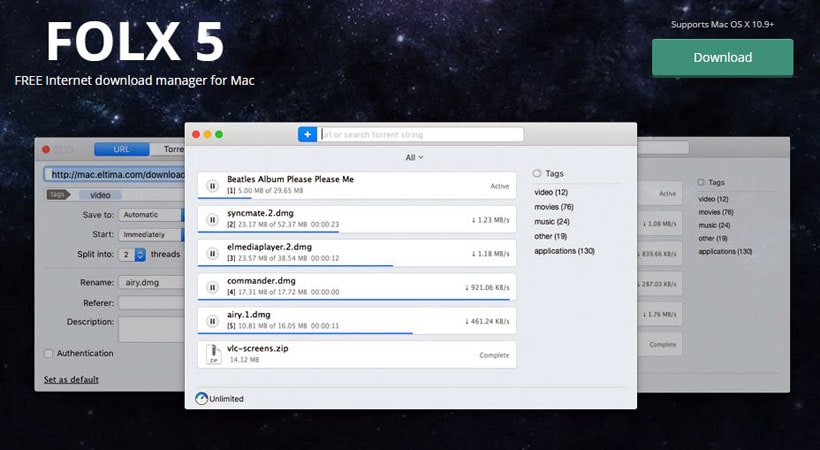Switch to the URL tab
Image resolution: width=820 pixels, height=450 pixels.
pyautogui.click(x=121, y=149)
